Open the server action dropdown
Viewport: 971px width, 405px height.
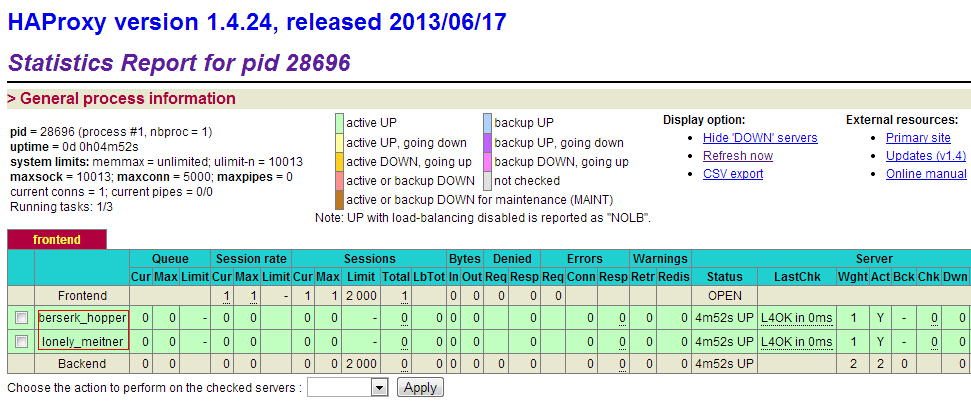tap(348, 387)
